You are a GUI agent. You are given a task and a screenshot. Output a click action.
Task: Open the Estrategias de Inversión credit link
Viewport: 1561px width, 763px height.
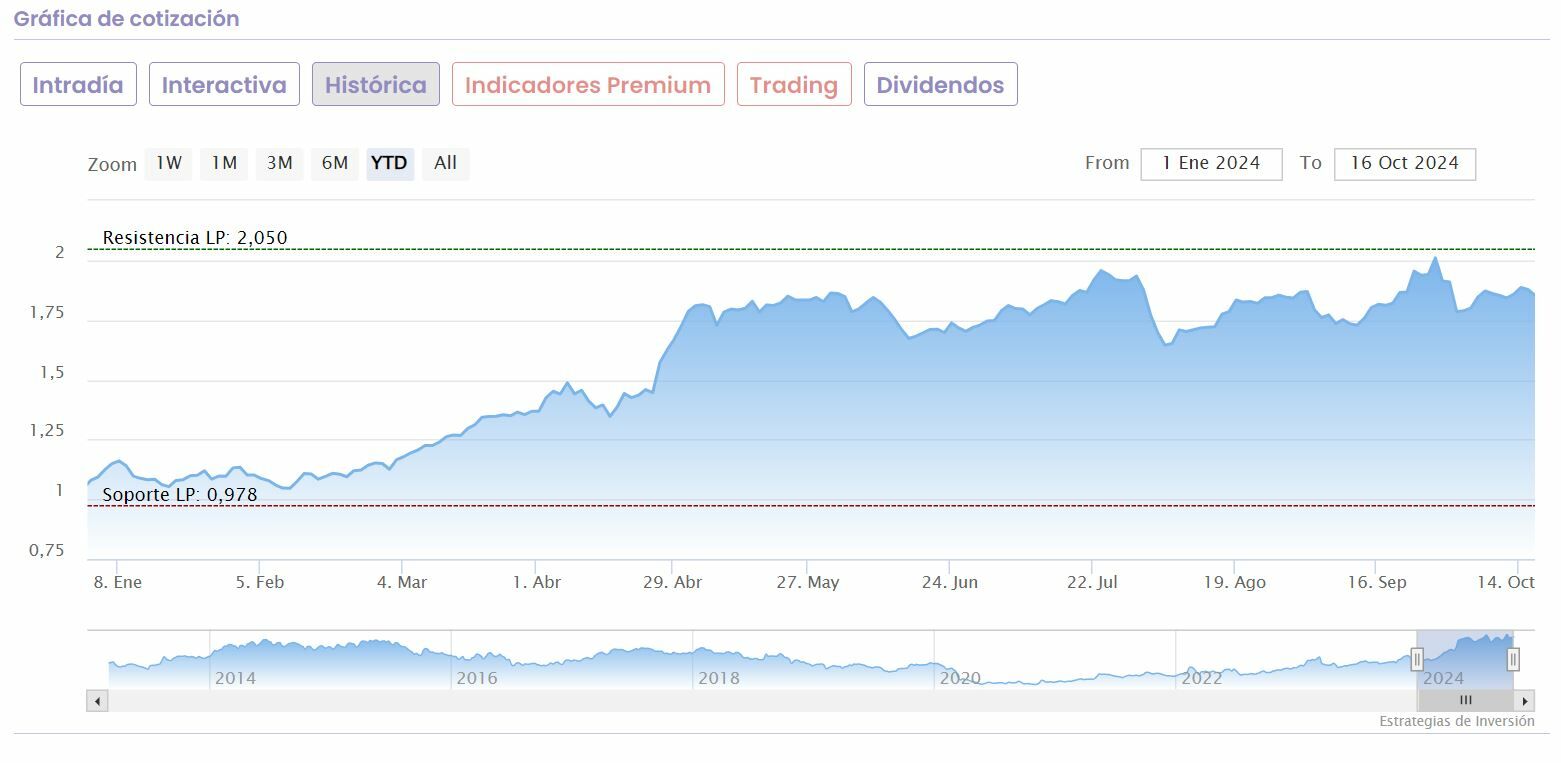click(x=1456, y=722)
